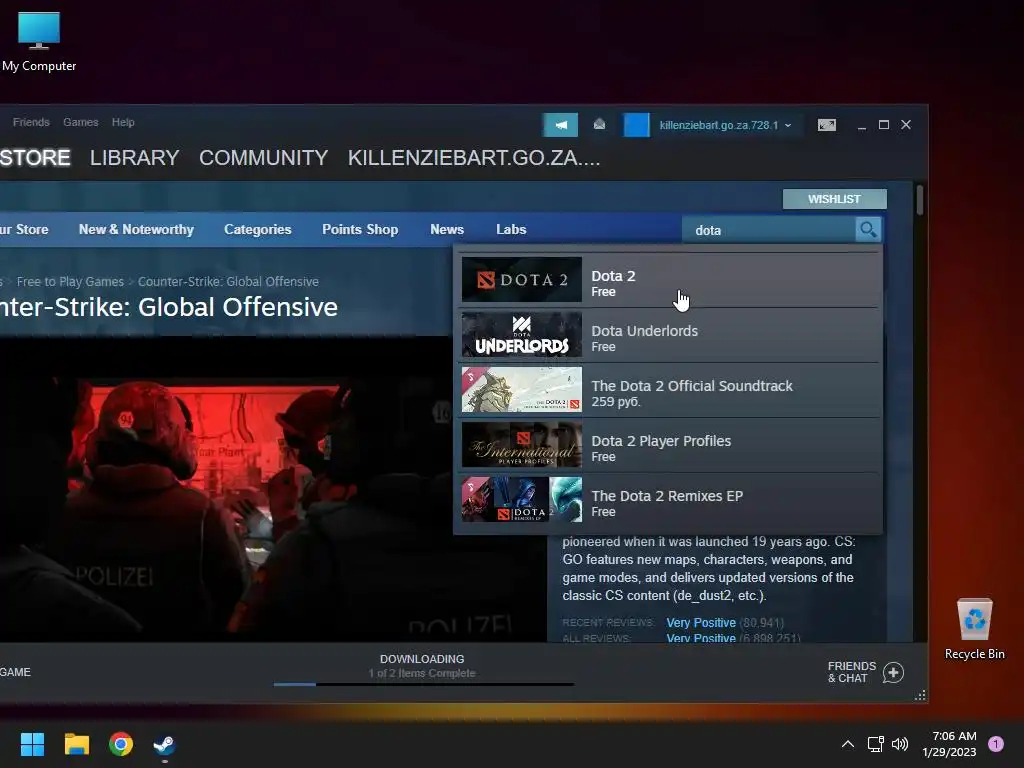The image size is (1024, 768).
Task: Click the network status tray icon
Action: click(x=875, y=744)
